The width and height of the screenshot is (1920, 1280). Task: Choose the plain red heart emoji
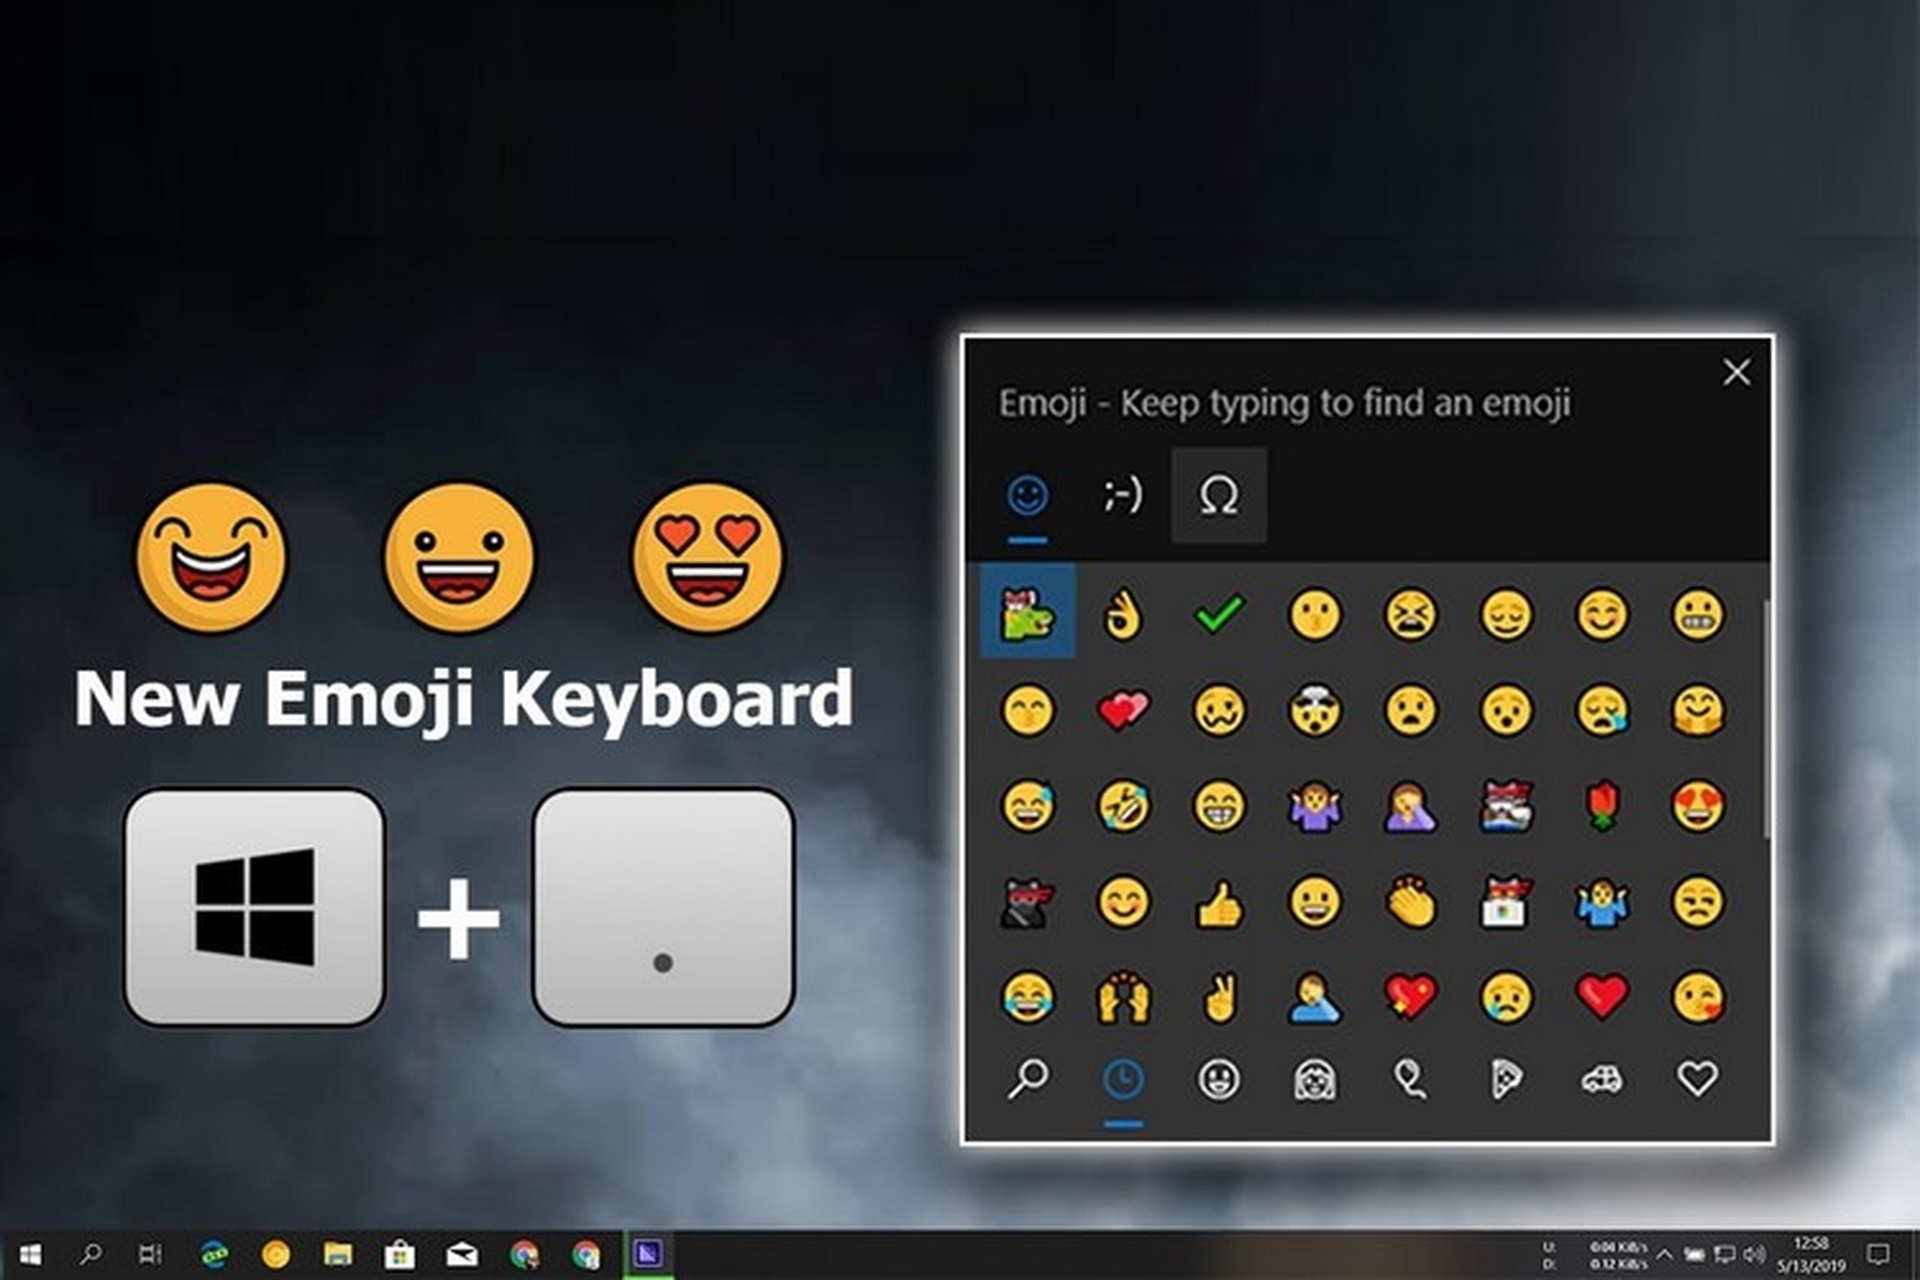pyautogui.click(x=1602, y=997)
